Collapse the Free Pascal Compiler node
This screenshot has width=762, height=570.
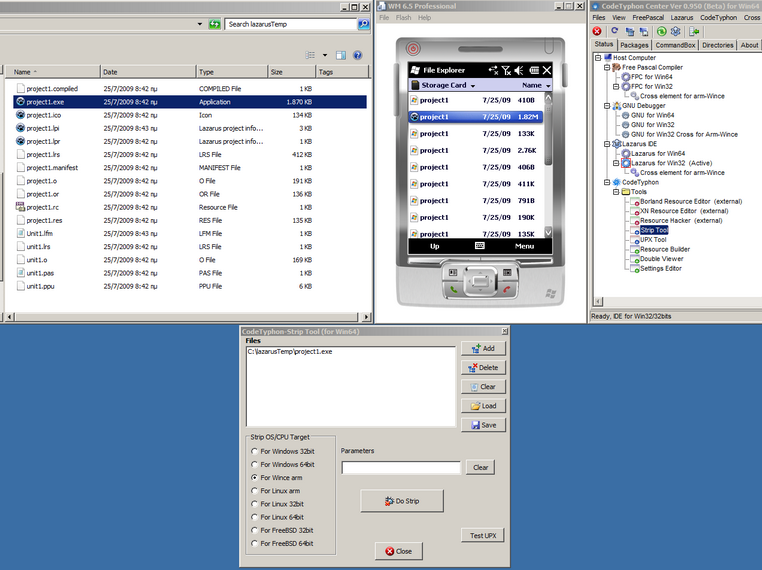(x=607, y=67)
